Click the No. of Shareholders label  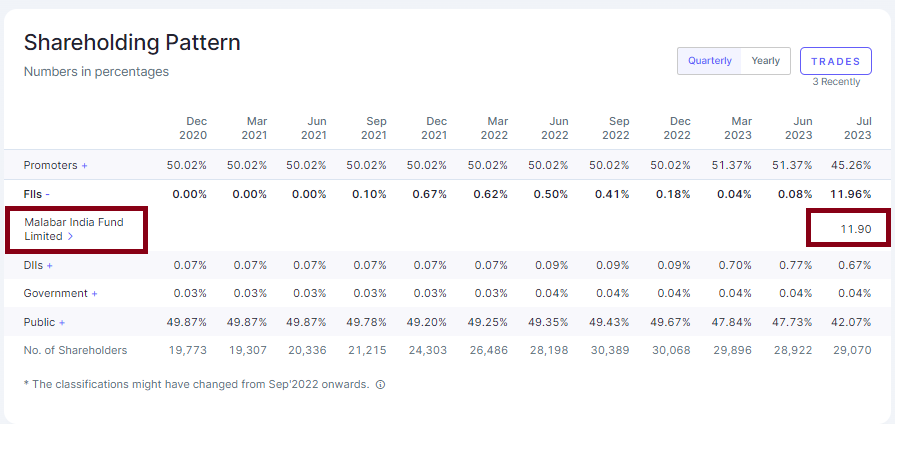pos(75,350)
